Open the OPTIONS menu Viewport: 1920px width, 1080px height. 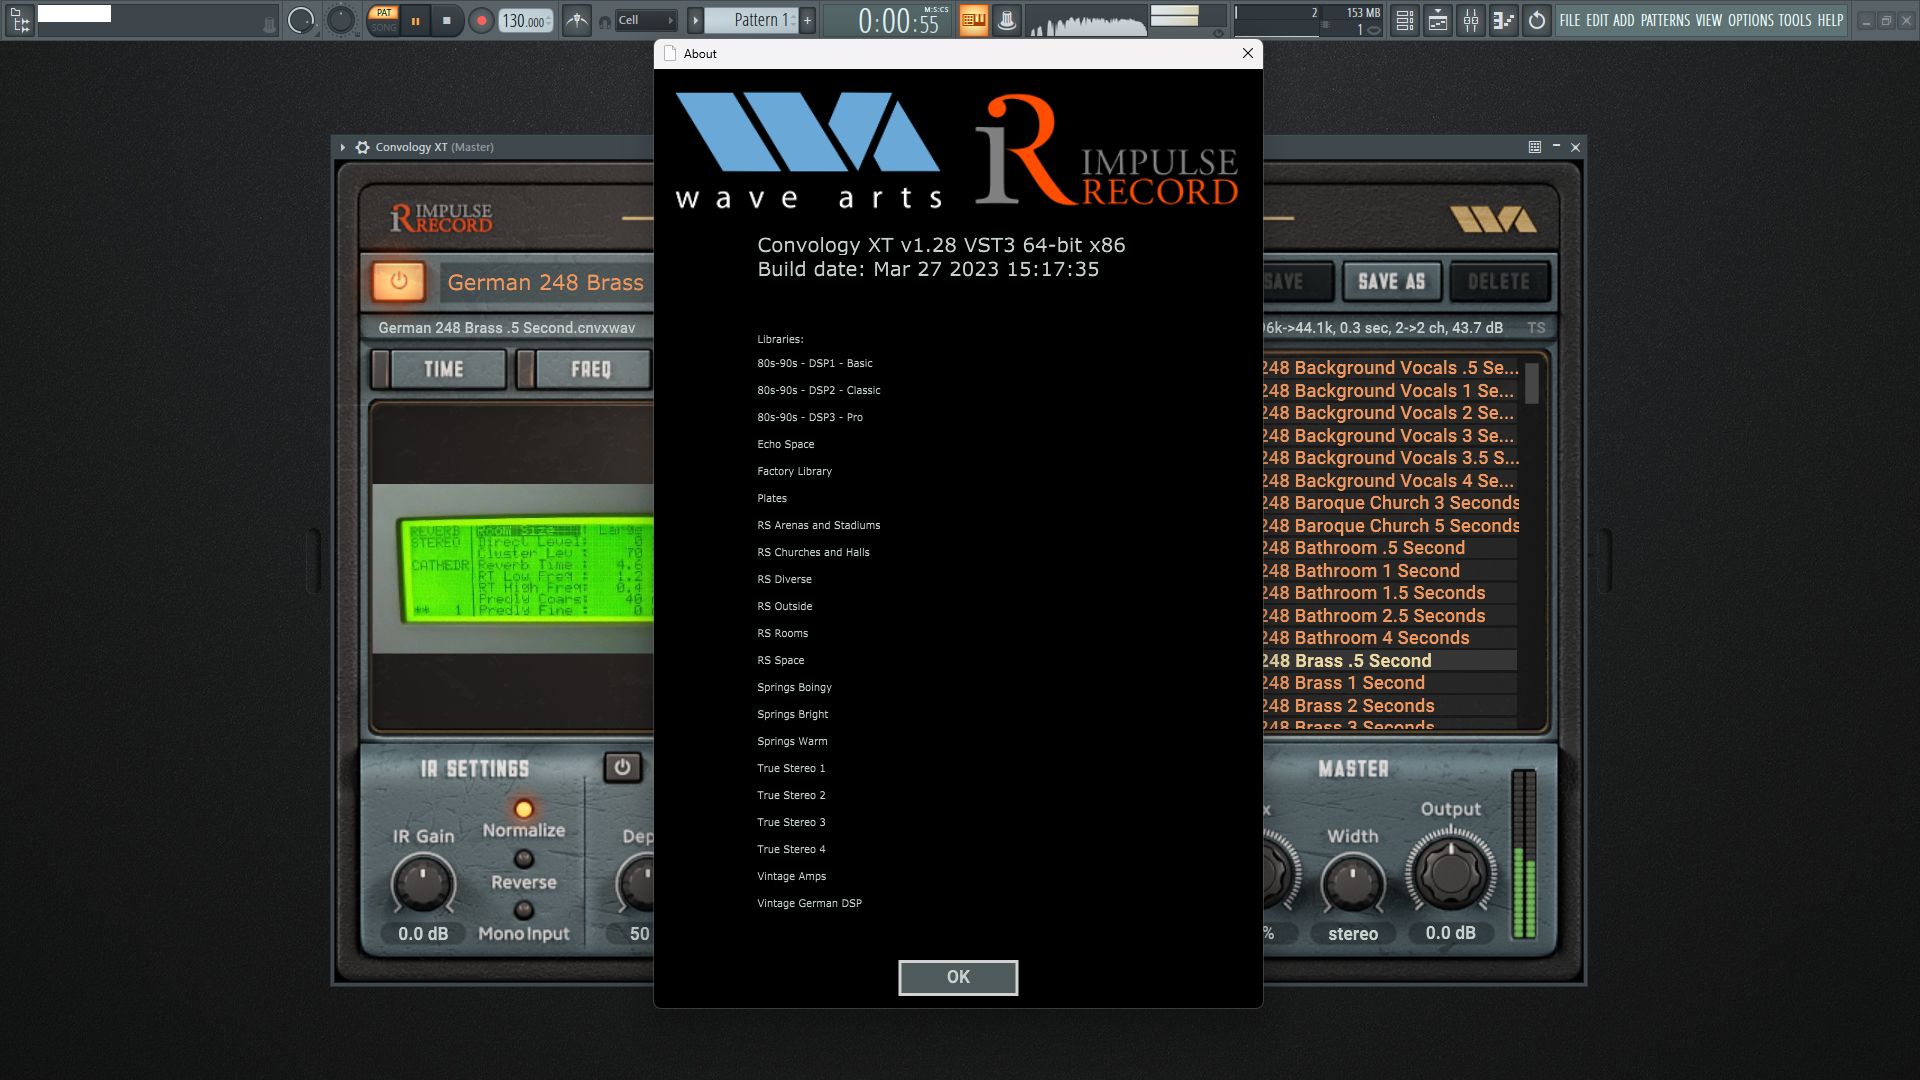[x=1751, y=20]
